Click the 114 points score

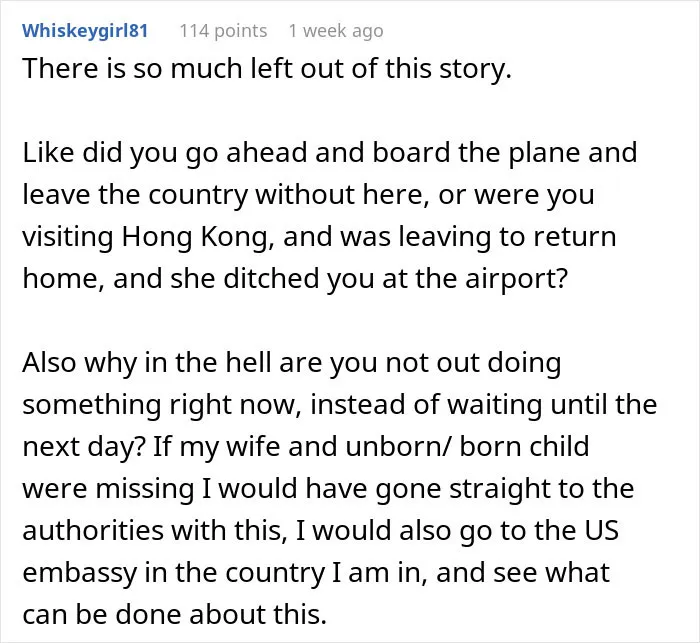click(223, 31)
